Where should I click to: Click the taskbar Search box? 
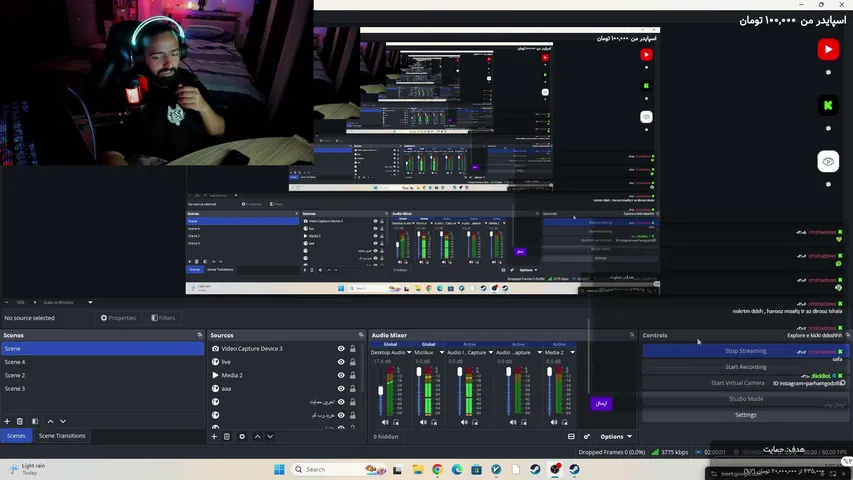(x=338, y=470)
